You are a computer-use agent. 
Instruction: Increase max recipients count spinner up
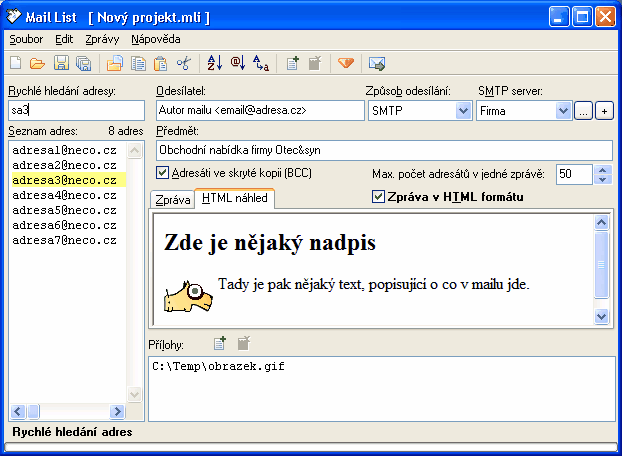[603, 170]
